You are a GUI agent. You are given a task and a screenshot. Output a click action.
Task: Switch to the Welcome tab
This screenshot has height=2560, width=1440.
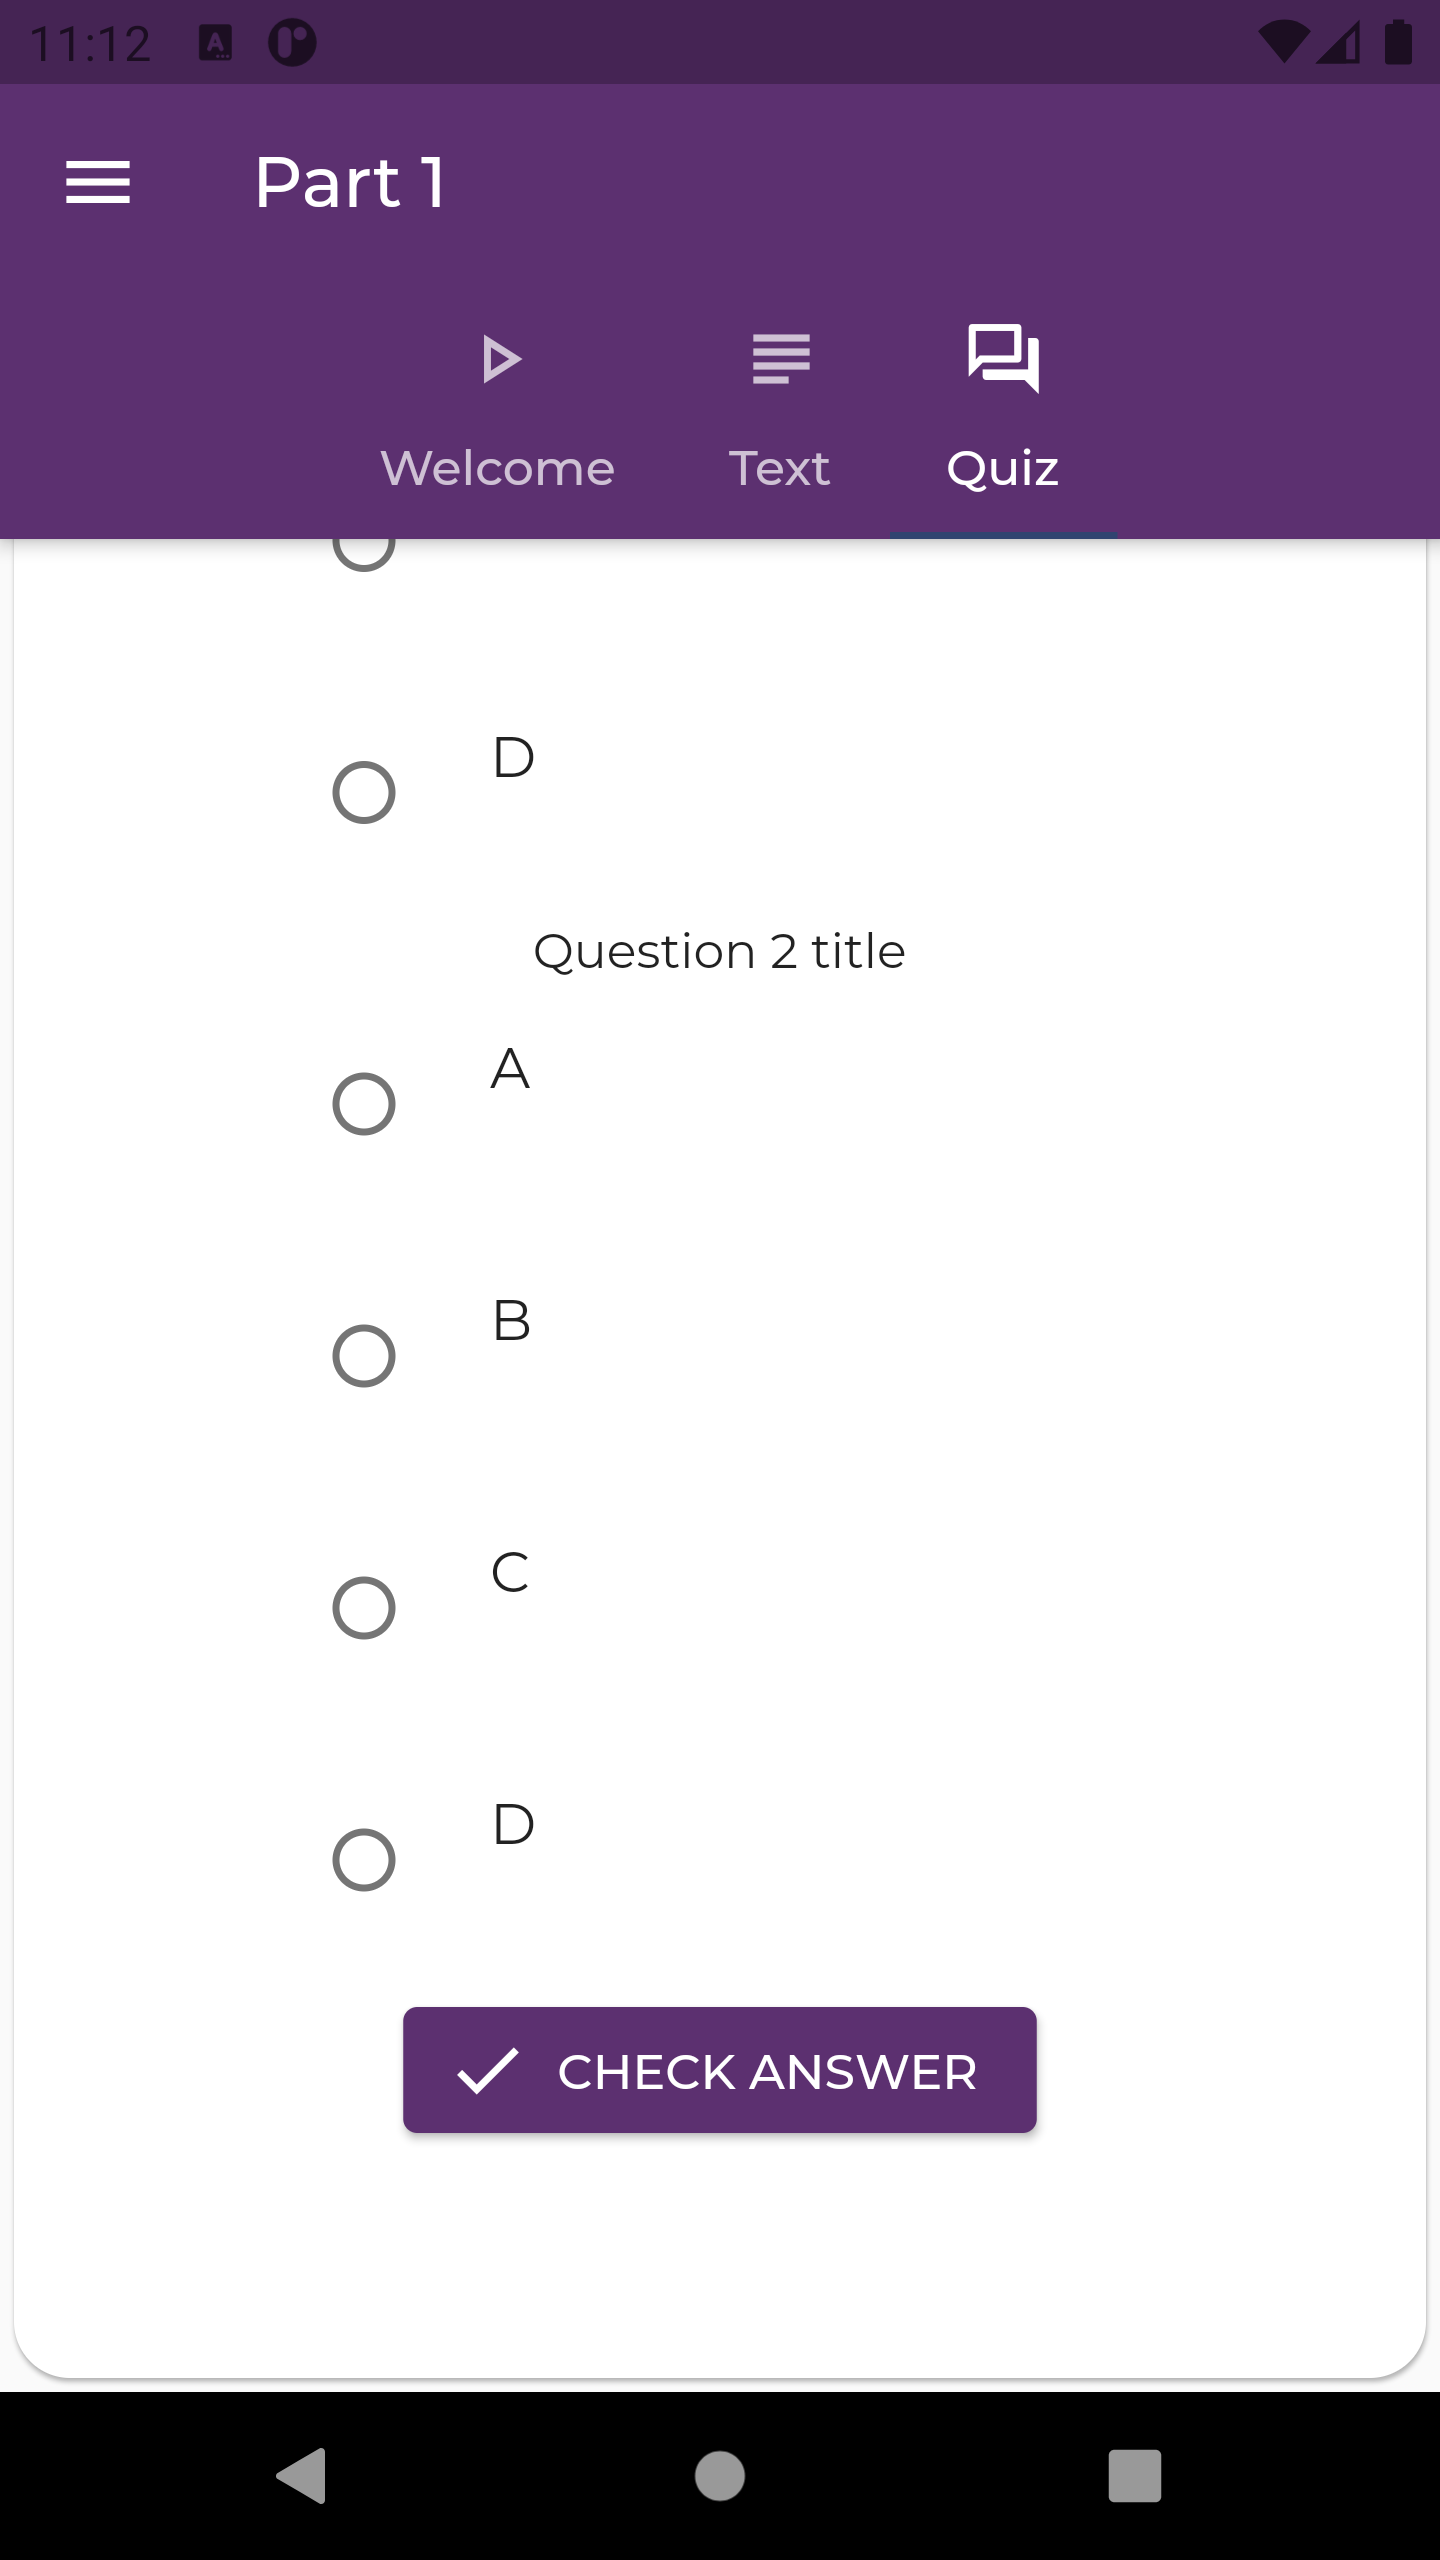[x=498, y=468]
